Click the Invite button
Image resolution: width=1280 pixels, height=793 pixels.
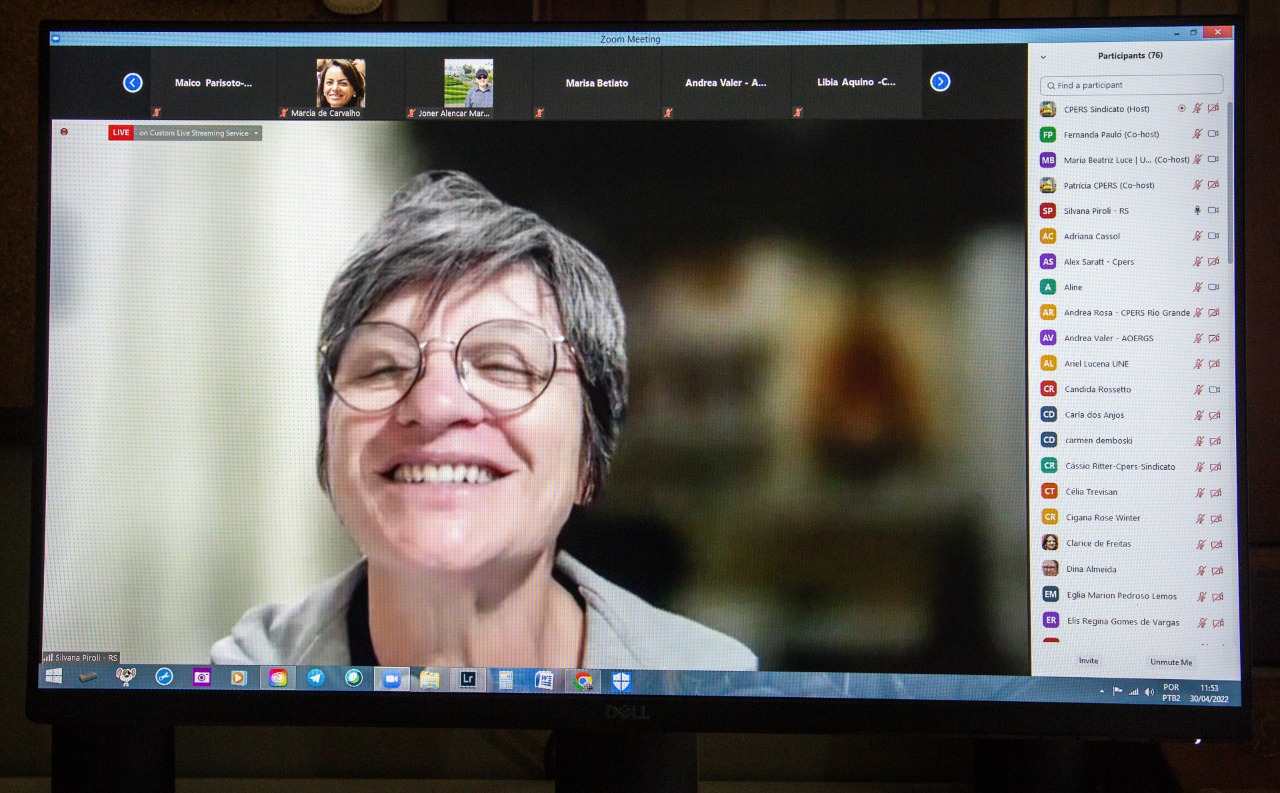(x=1088, y=661)
